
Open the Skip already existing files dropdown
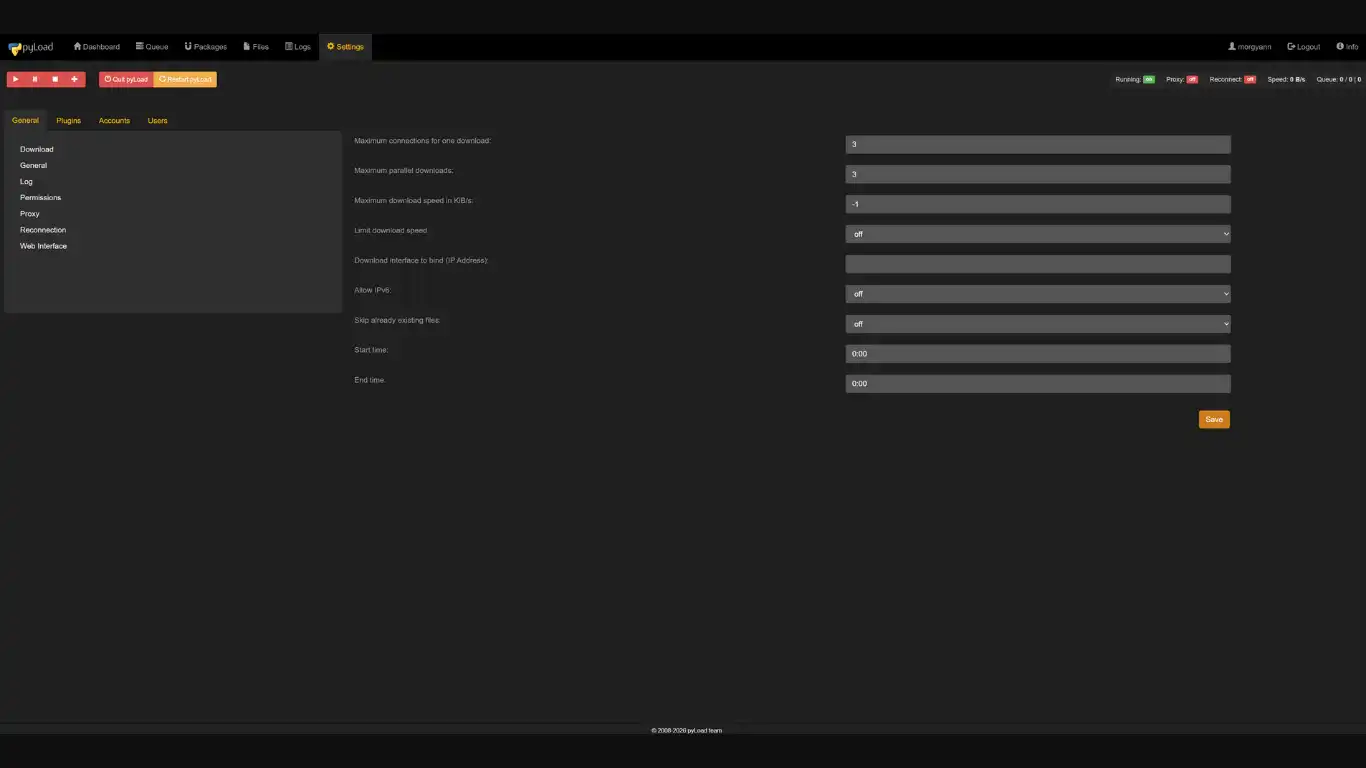[x=1037, y=324]
